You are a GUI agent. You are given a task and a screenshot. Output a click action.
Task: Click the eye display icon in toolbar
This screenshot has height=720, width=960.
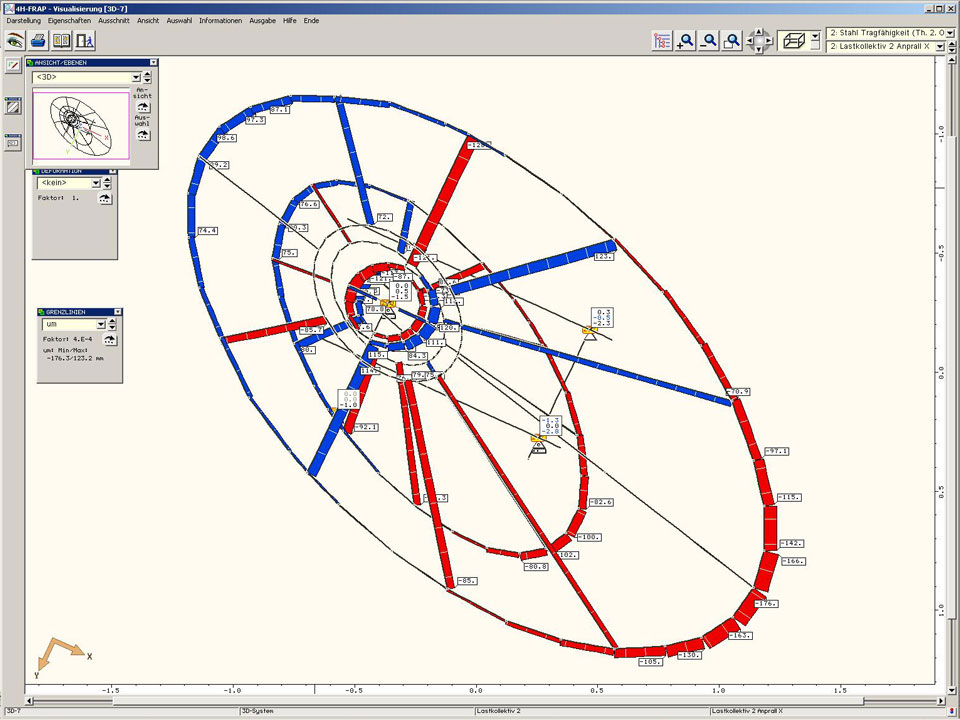pos(15,41)
